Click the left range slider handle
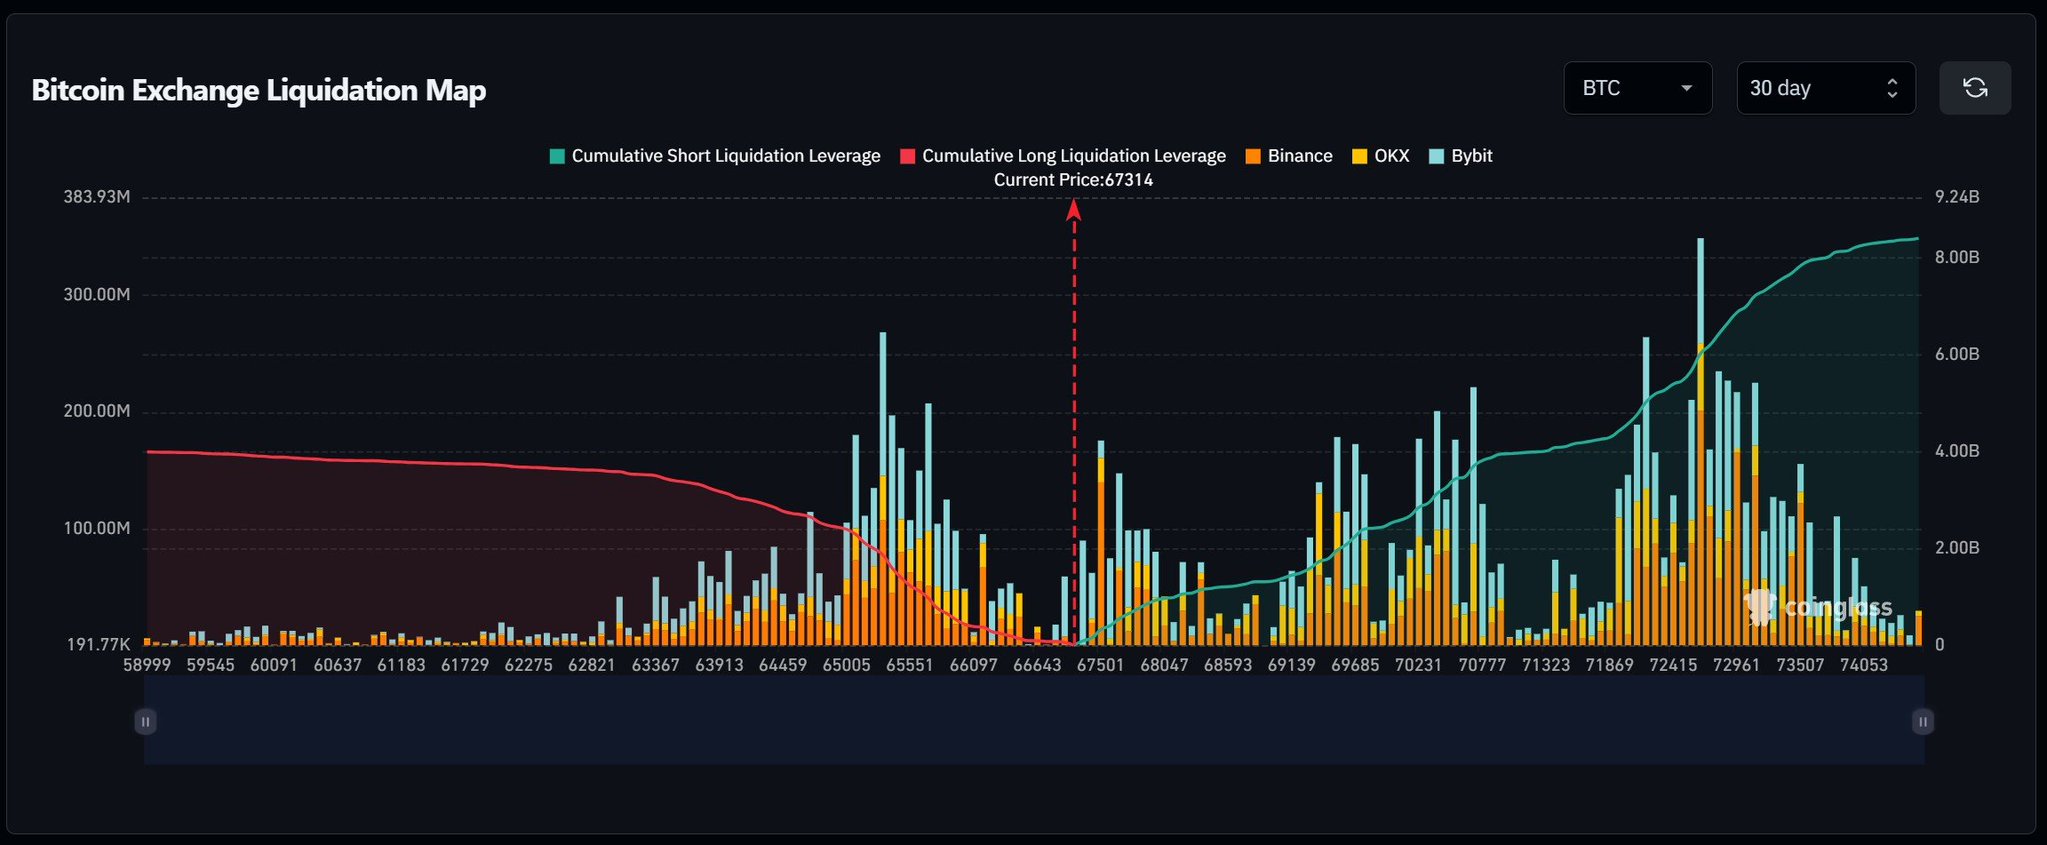This screenshot has width=2047, height=845. [146, 721]
